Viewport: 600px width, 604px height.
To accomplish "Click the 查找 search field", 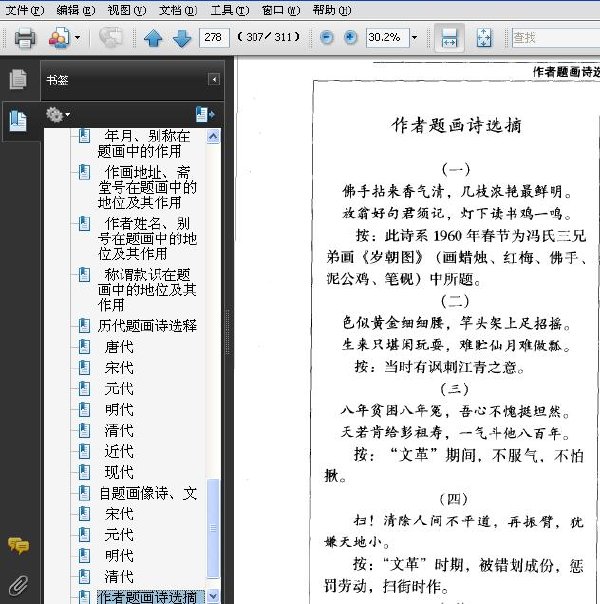I will point(556,37).
